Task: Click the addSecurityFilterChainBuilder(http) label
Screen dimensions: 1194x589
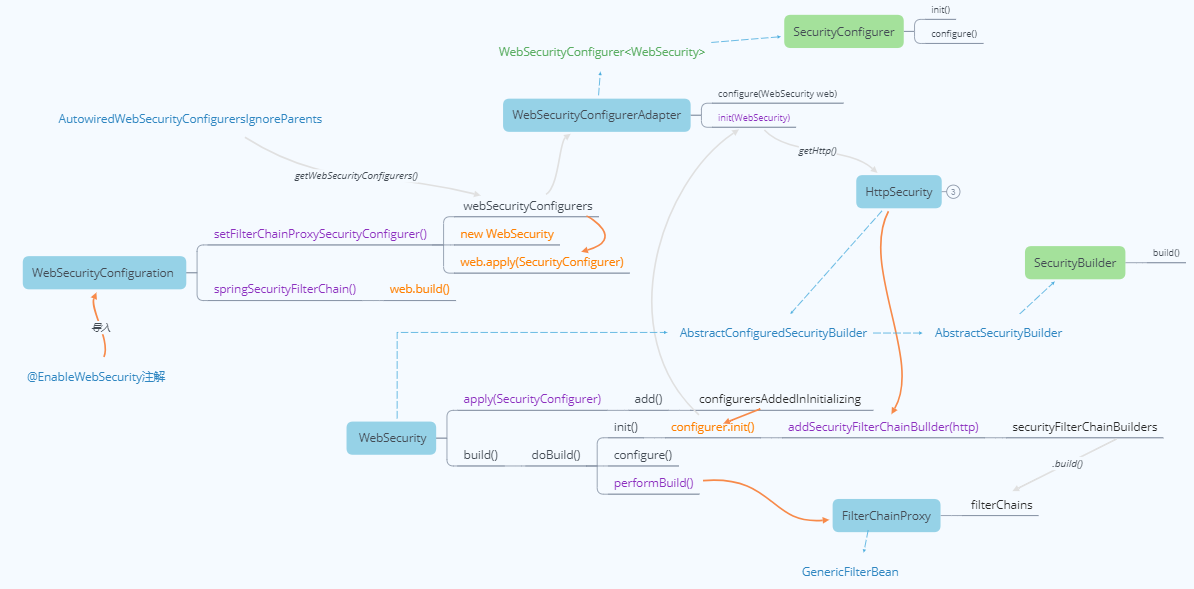Action: pyautogui.click(x=882, y=426)
